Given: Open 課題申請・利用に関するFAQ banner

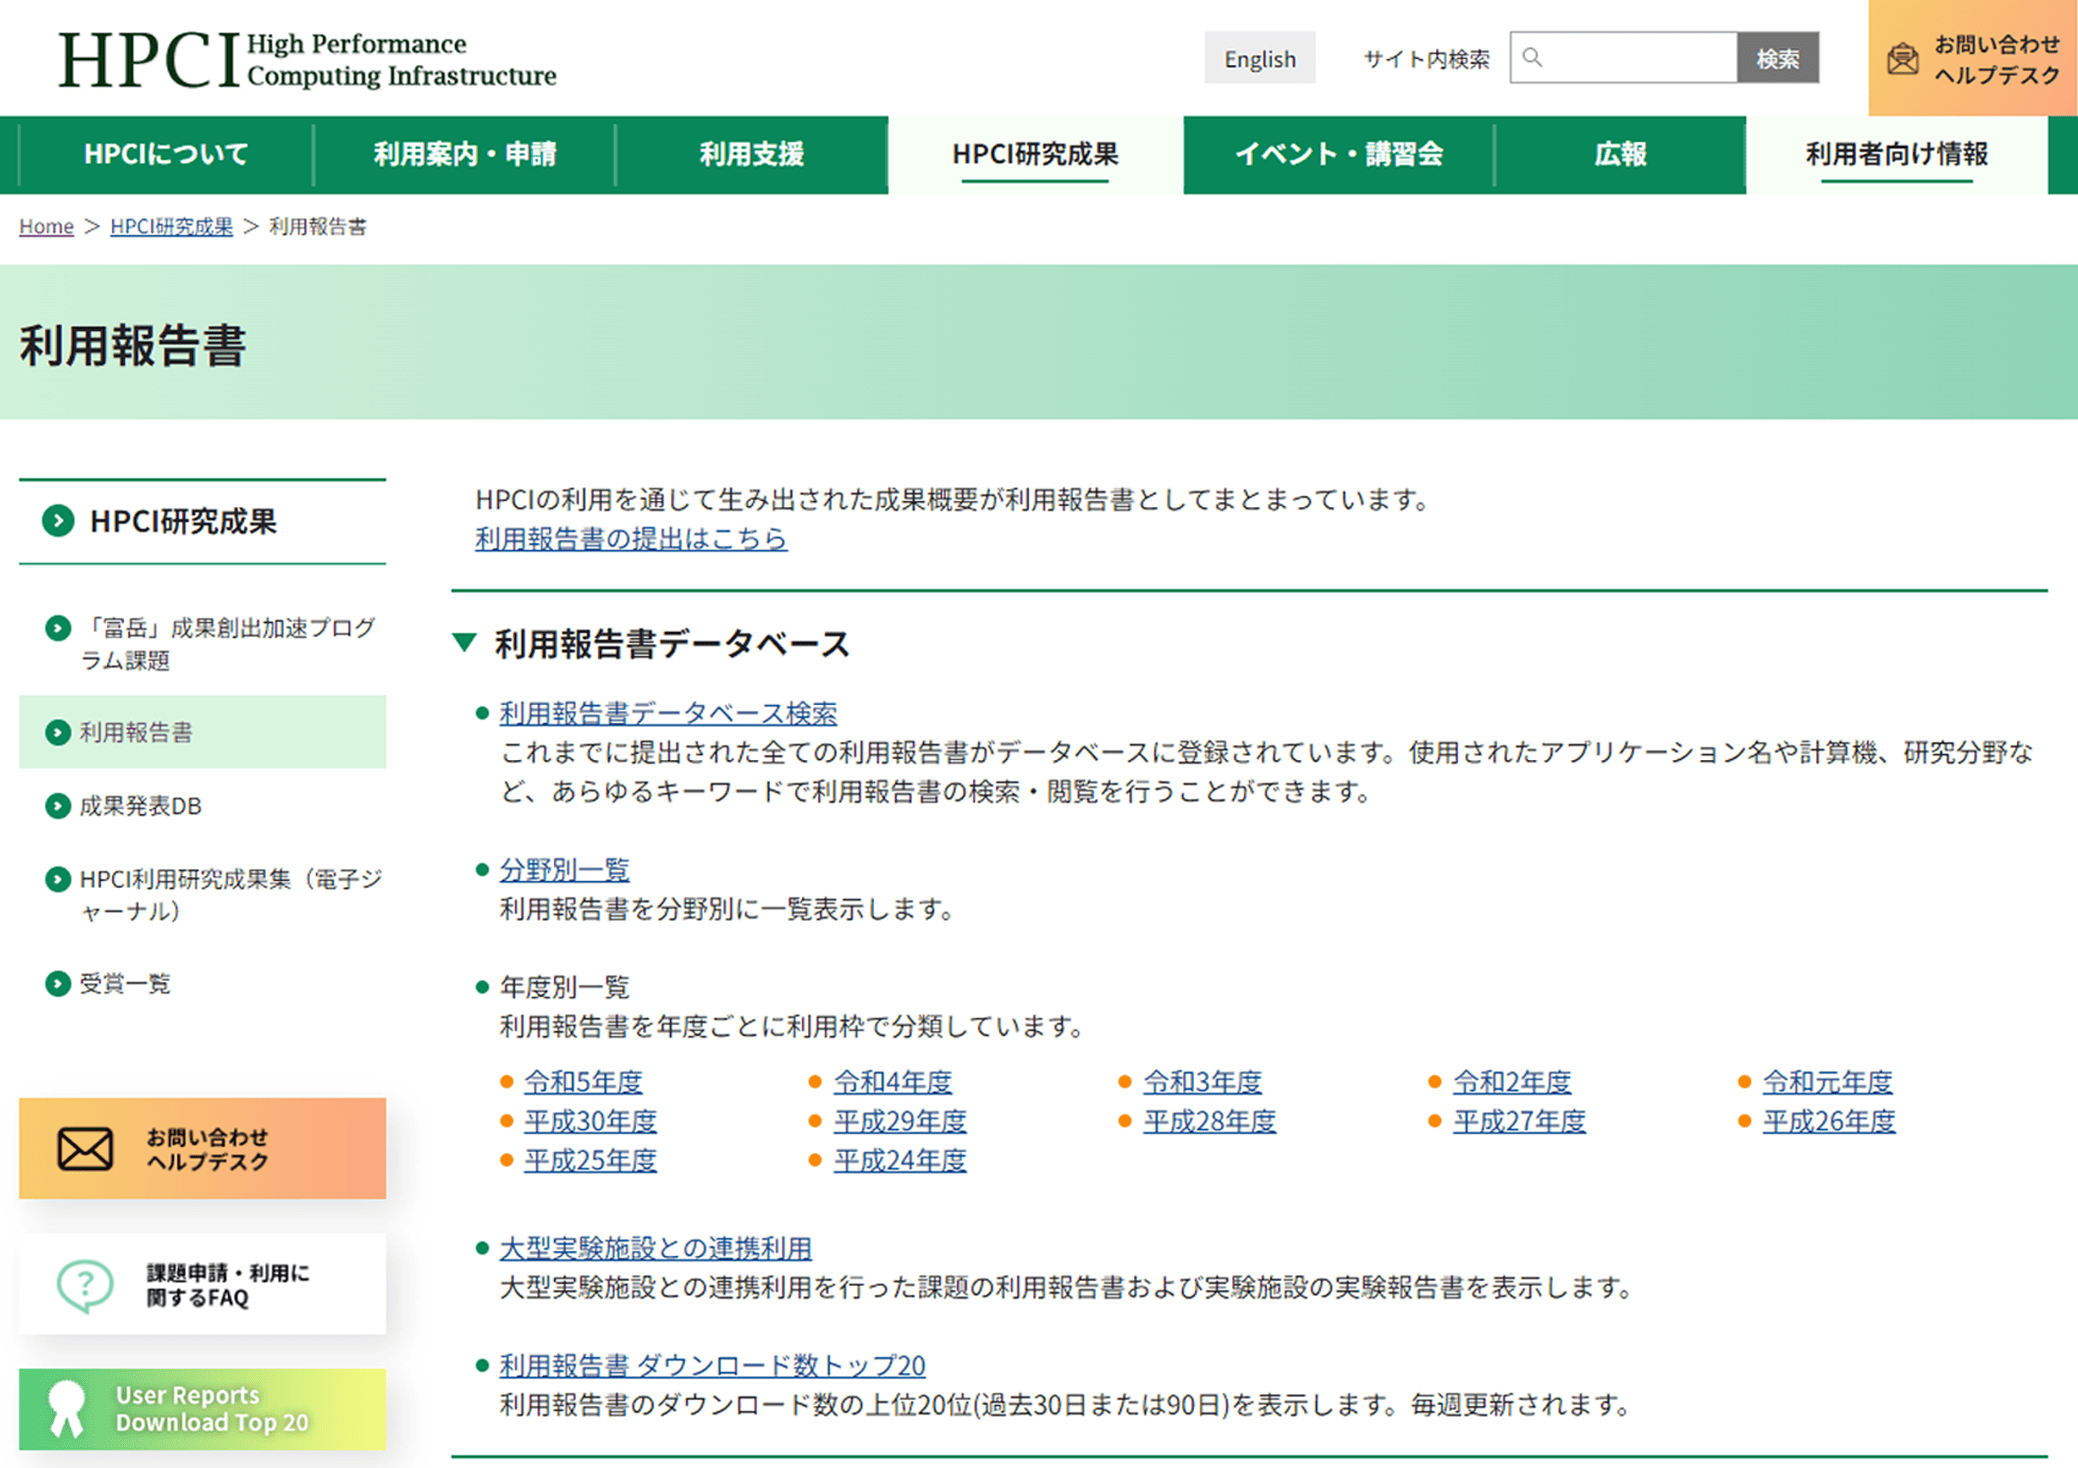Looking at the screenshot, I should [x=202, y=1285].
